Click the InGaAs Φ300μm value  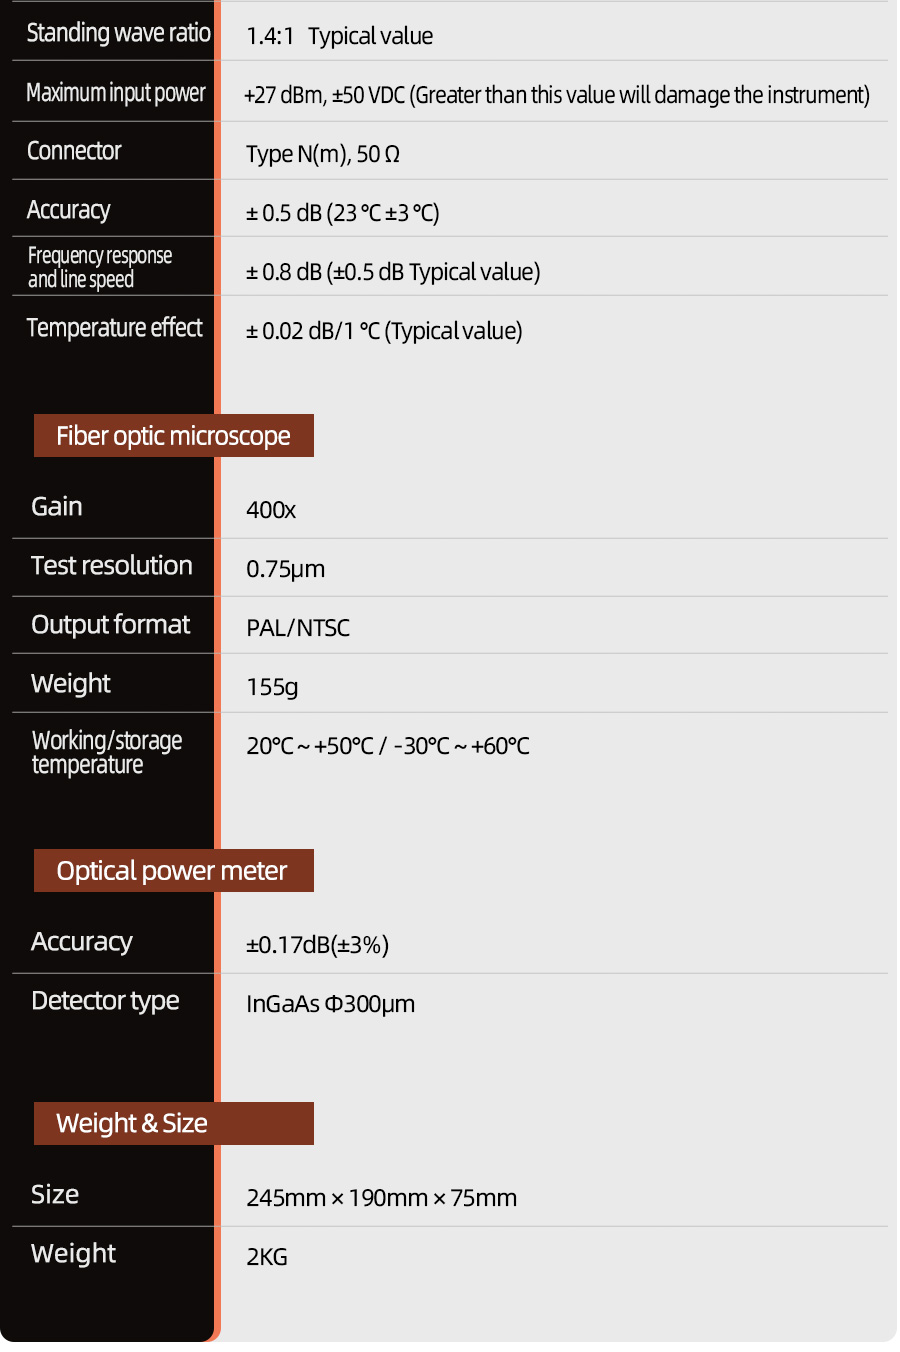tap(330, 1004)
